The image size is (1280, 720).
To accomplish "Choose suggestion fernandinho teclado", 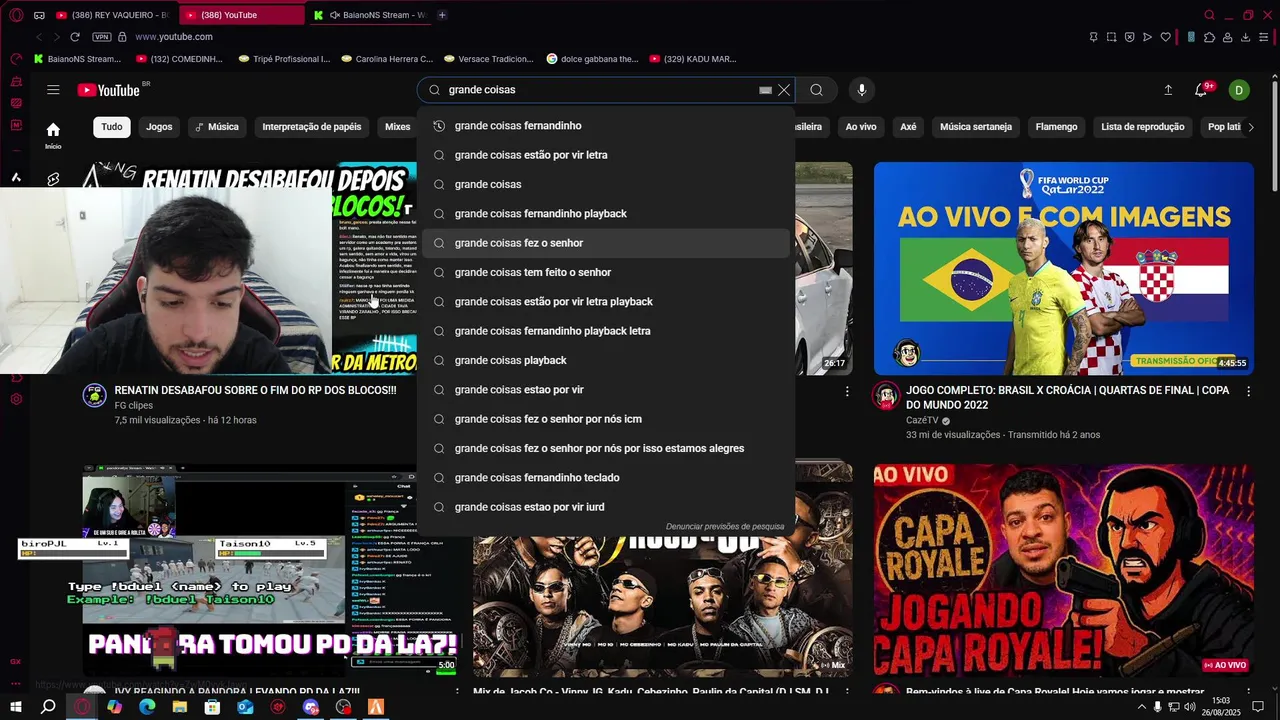I will [x=606, y=478].
